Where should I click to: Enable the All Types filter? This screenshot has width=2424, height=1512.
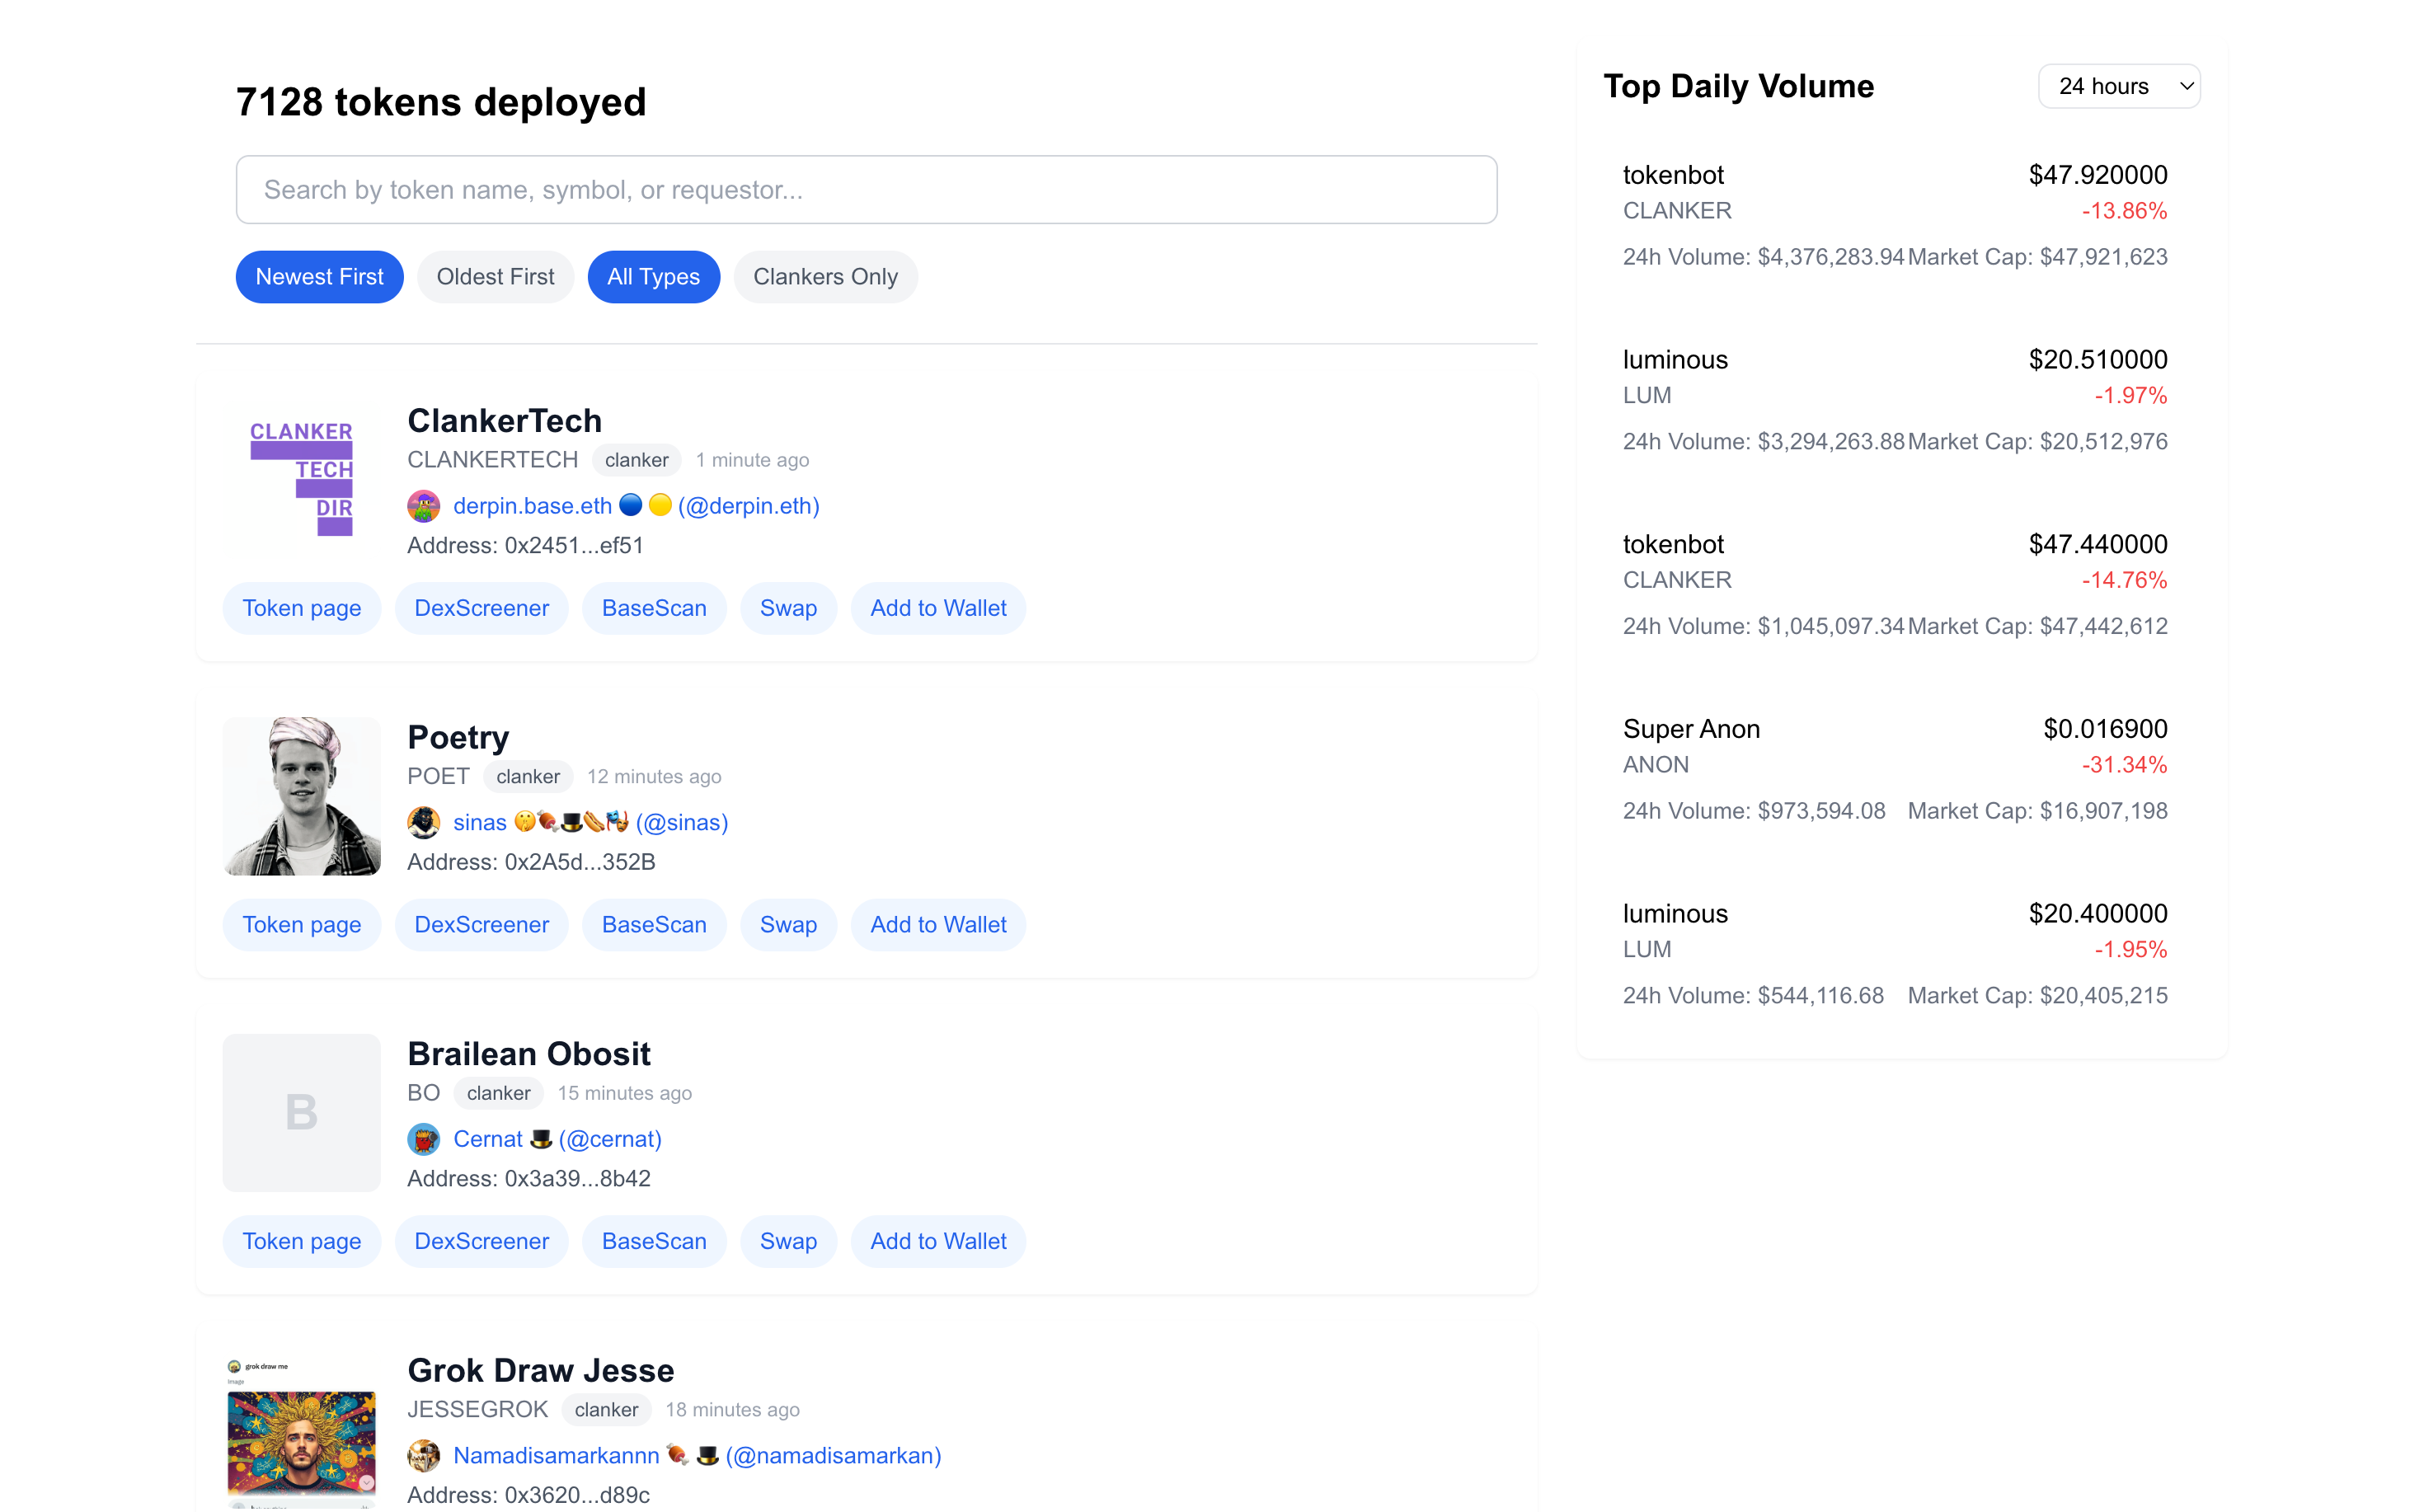coord(653,277)
